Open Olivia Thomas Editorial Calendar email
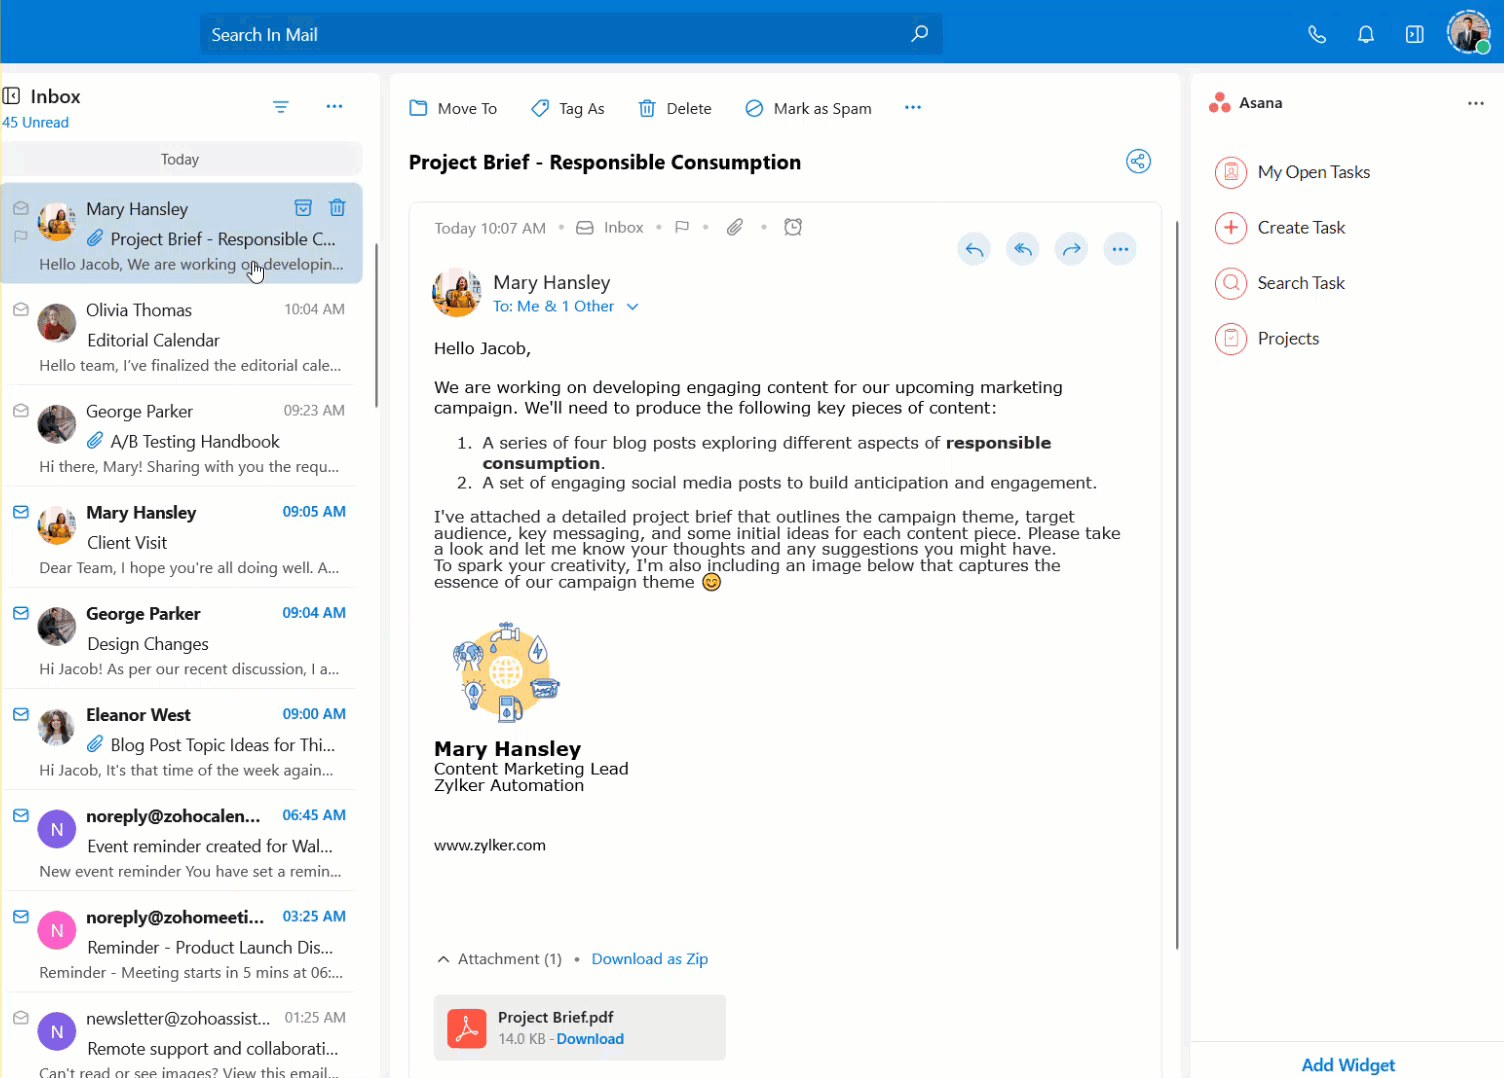The width and height of the screenshot is (1504, 1078). click(180, 335)
